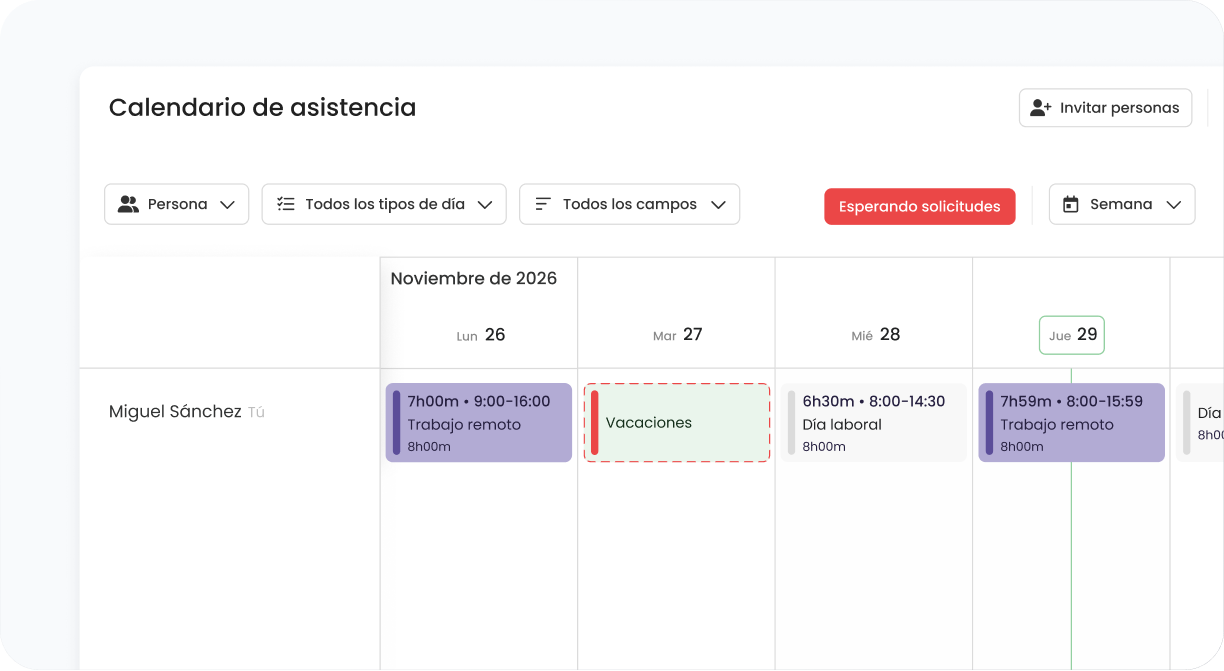Click the calendar icon next to Semana
1224x671 pixels.
(1071, 204)
